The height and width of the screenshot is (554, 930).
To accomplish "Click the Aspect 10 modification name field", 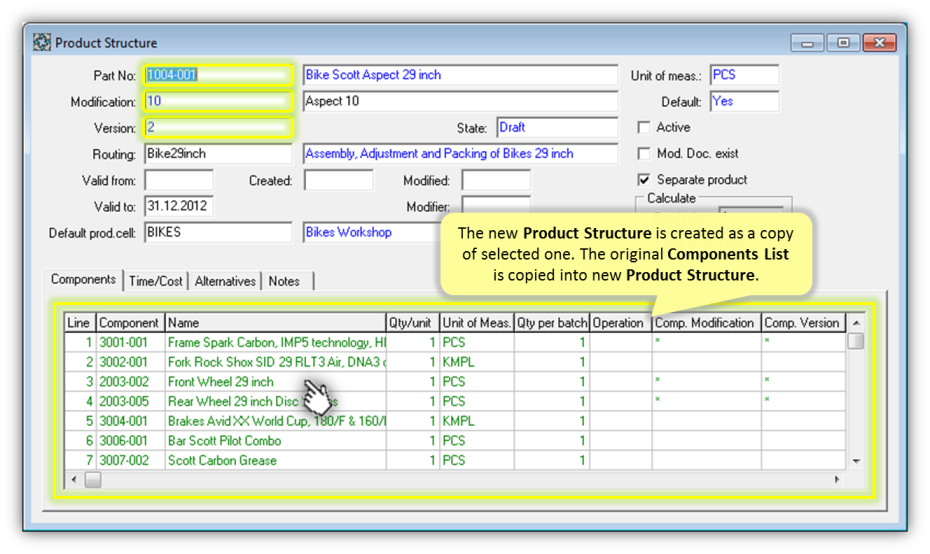I will (460, 101).
